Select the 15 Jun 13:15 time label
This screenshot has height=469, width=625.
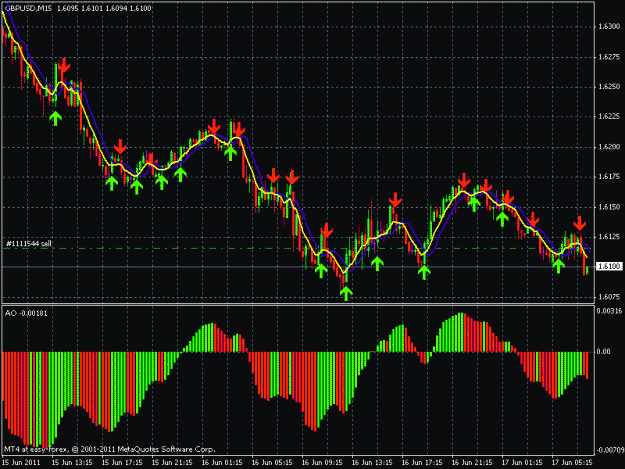pos(72,463)
